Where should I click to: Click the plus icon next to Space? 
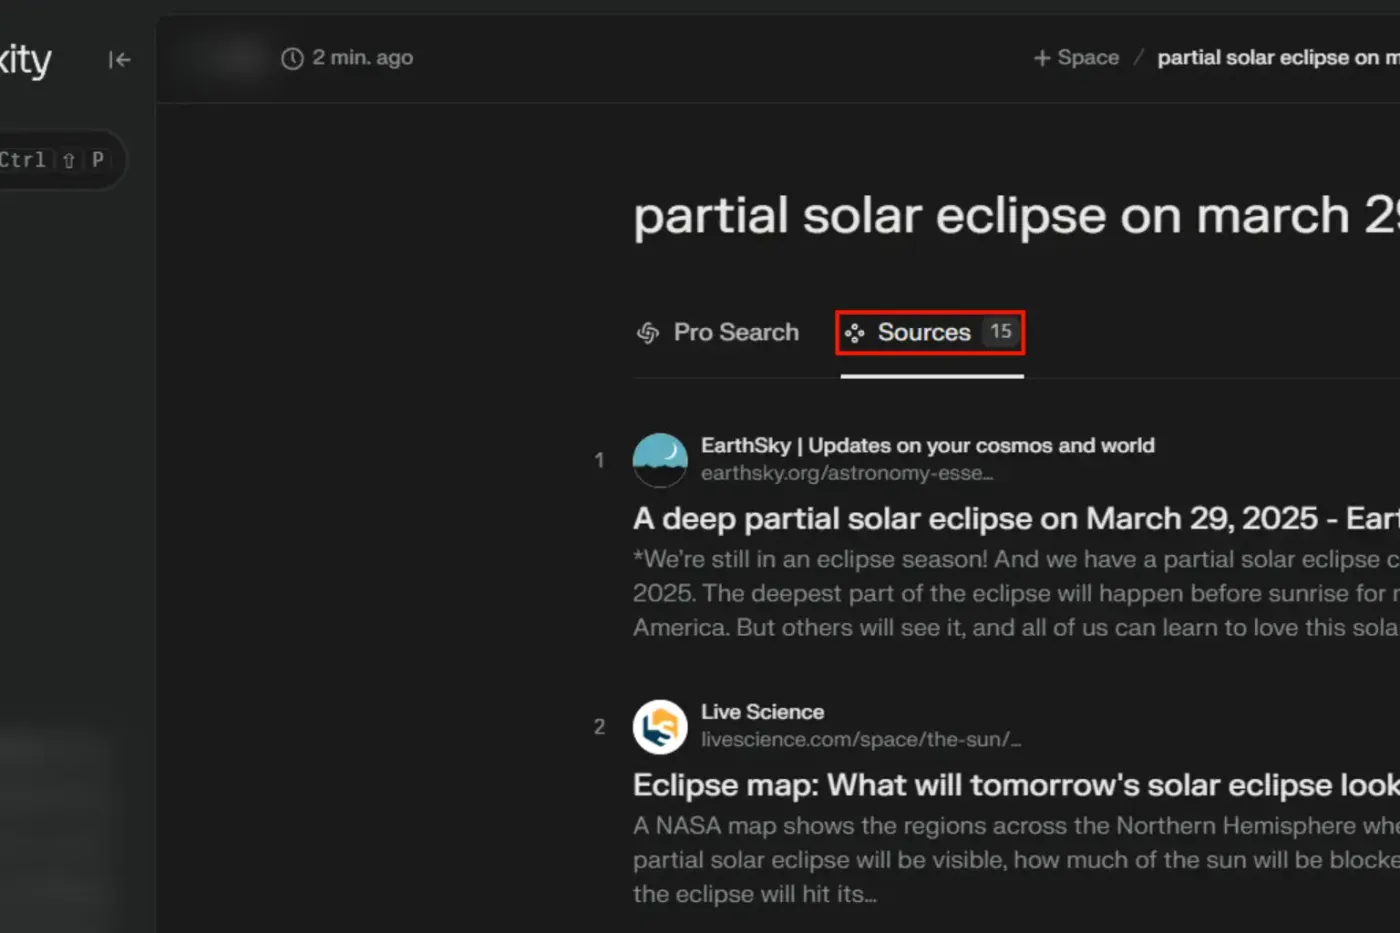point(1042,58)
